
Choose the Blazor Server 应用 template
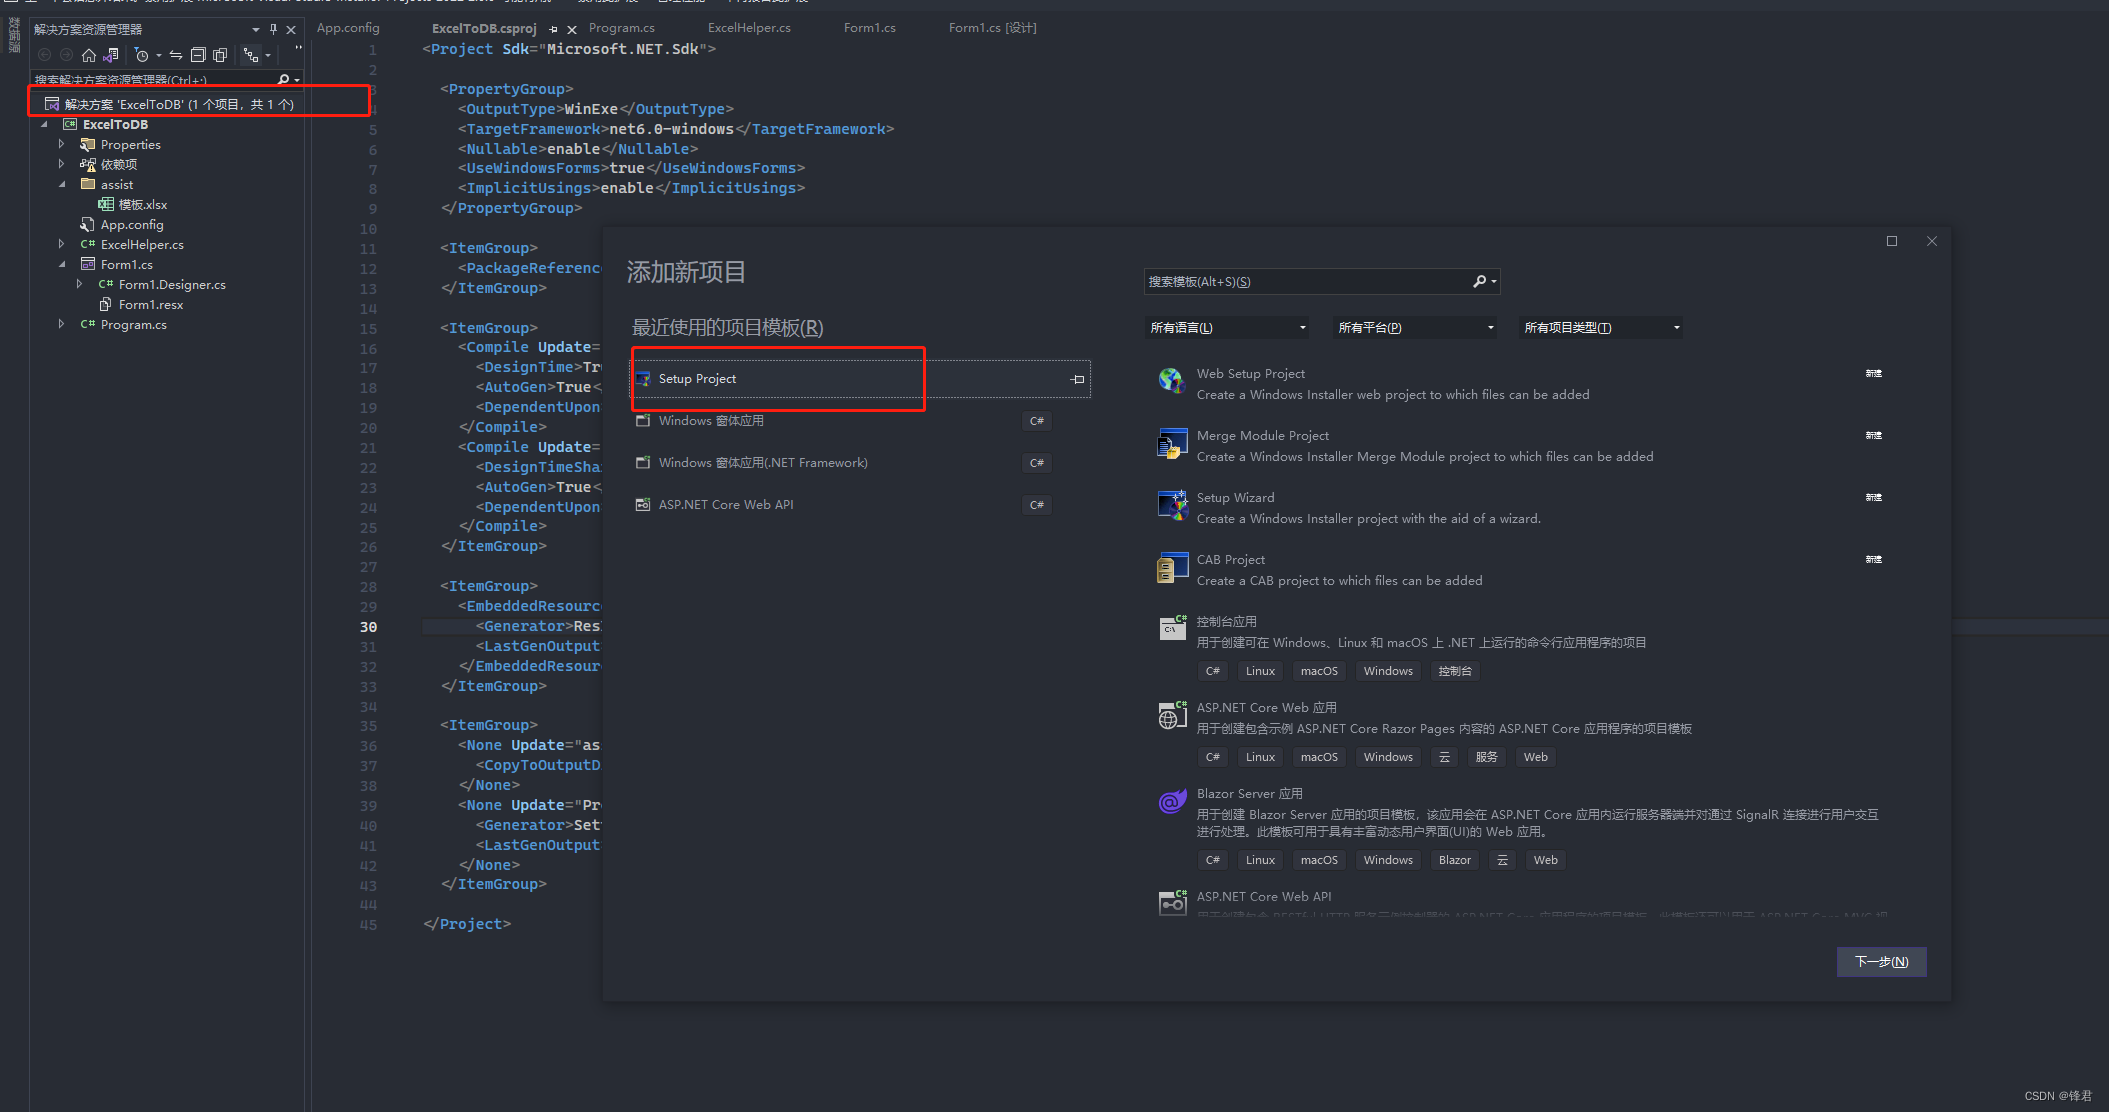1520,828
